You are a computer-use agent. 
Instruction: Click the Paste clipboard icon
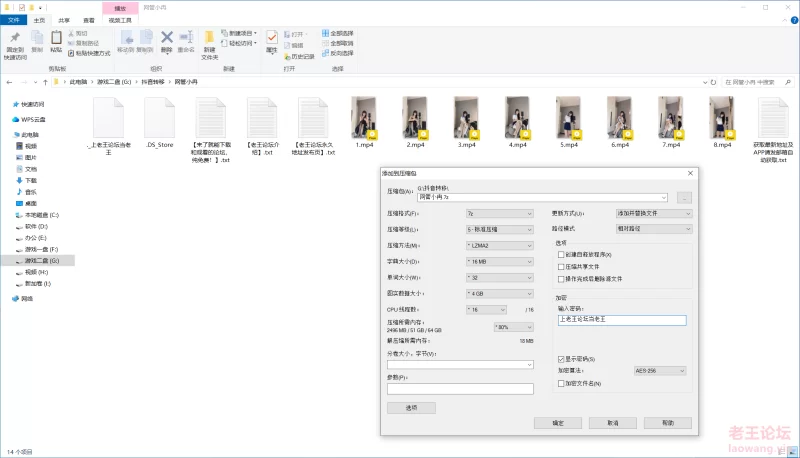click(56, 37)
